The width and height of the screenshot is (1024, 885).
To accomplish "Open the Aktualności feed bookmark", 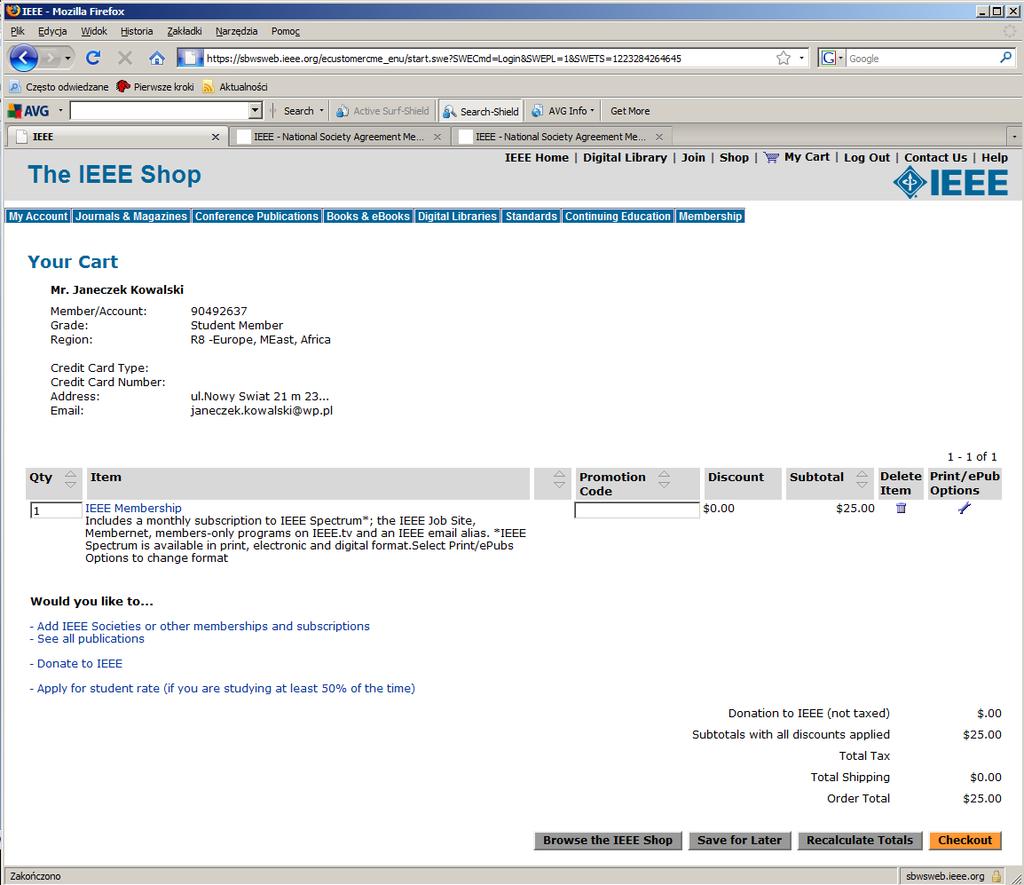I will (235, 87).
